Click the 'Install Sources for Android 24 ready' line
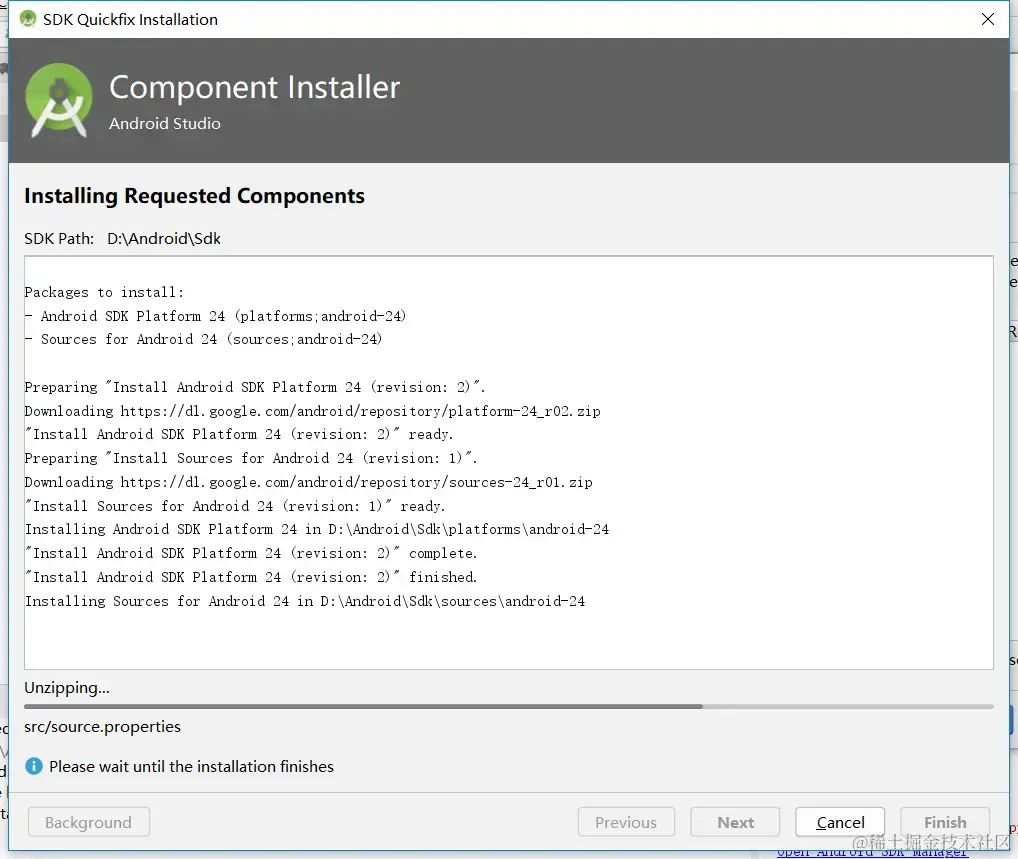 click(235, 506)
